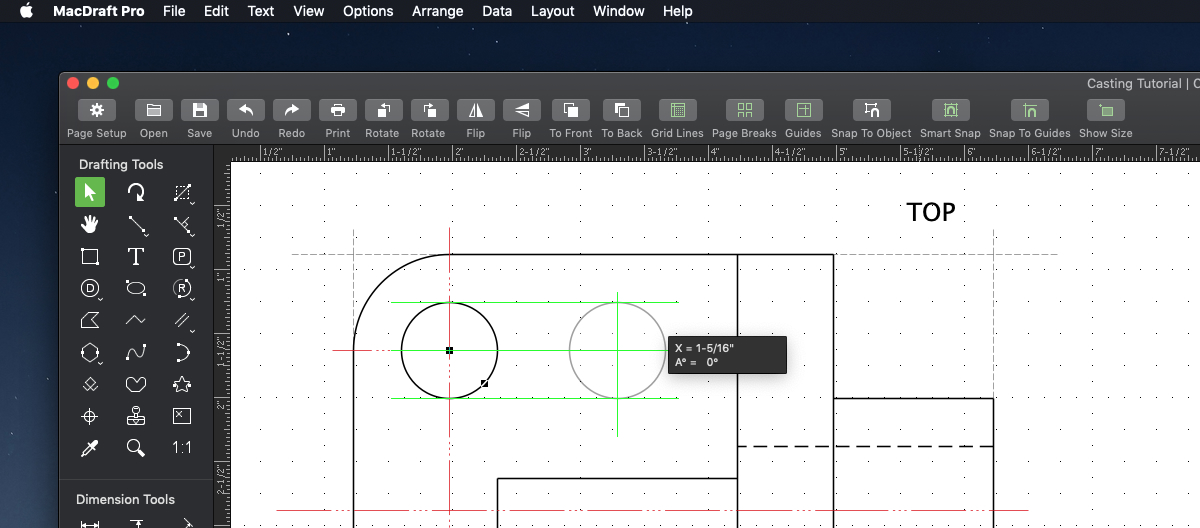
Task: Toggle Snap To Object
Action: (x=871, y=110)
